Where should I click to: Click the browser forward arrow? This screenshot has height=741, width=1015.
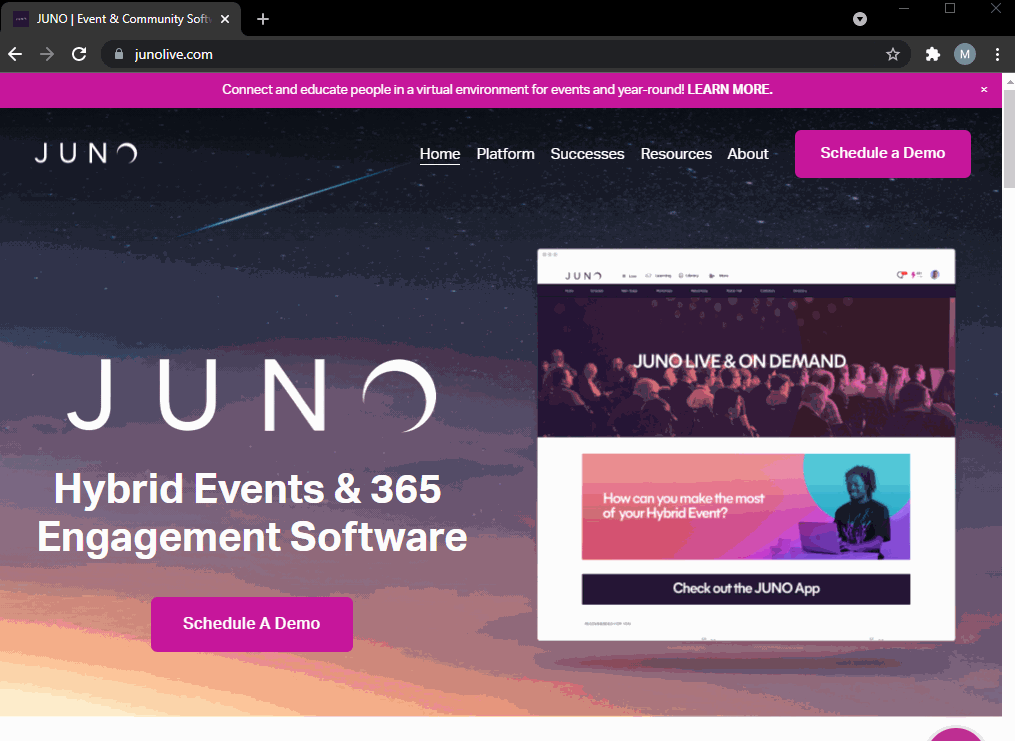(x=47, y=54)
